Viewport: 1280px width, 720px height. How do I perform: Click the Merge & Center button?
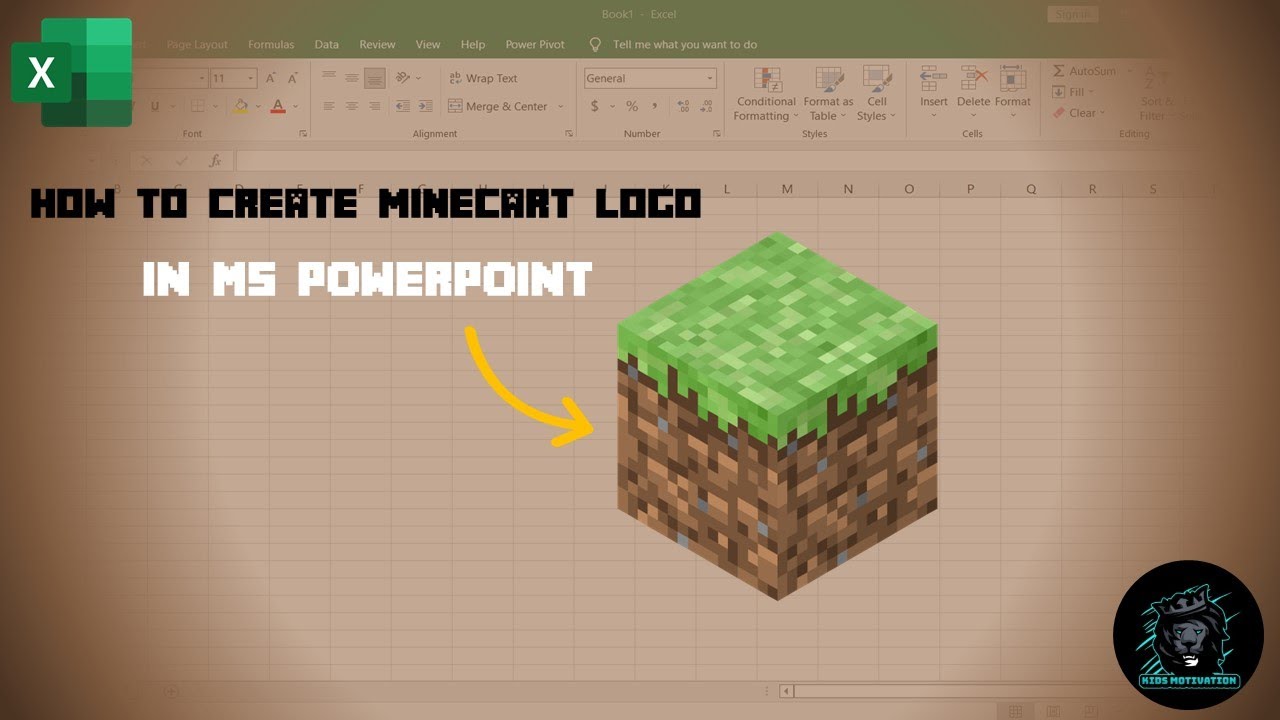click(498, 106)
